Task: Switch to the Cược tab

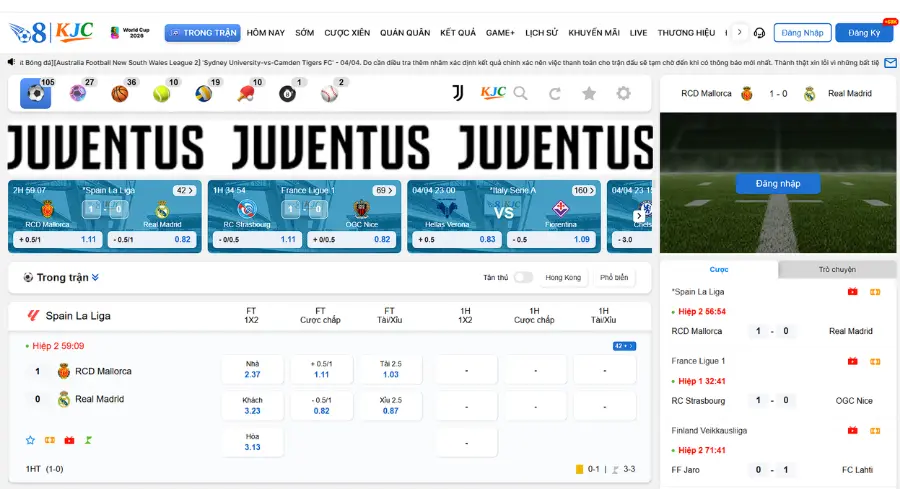Action: (x=719, y=269)
